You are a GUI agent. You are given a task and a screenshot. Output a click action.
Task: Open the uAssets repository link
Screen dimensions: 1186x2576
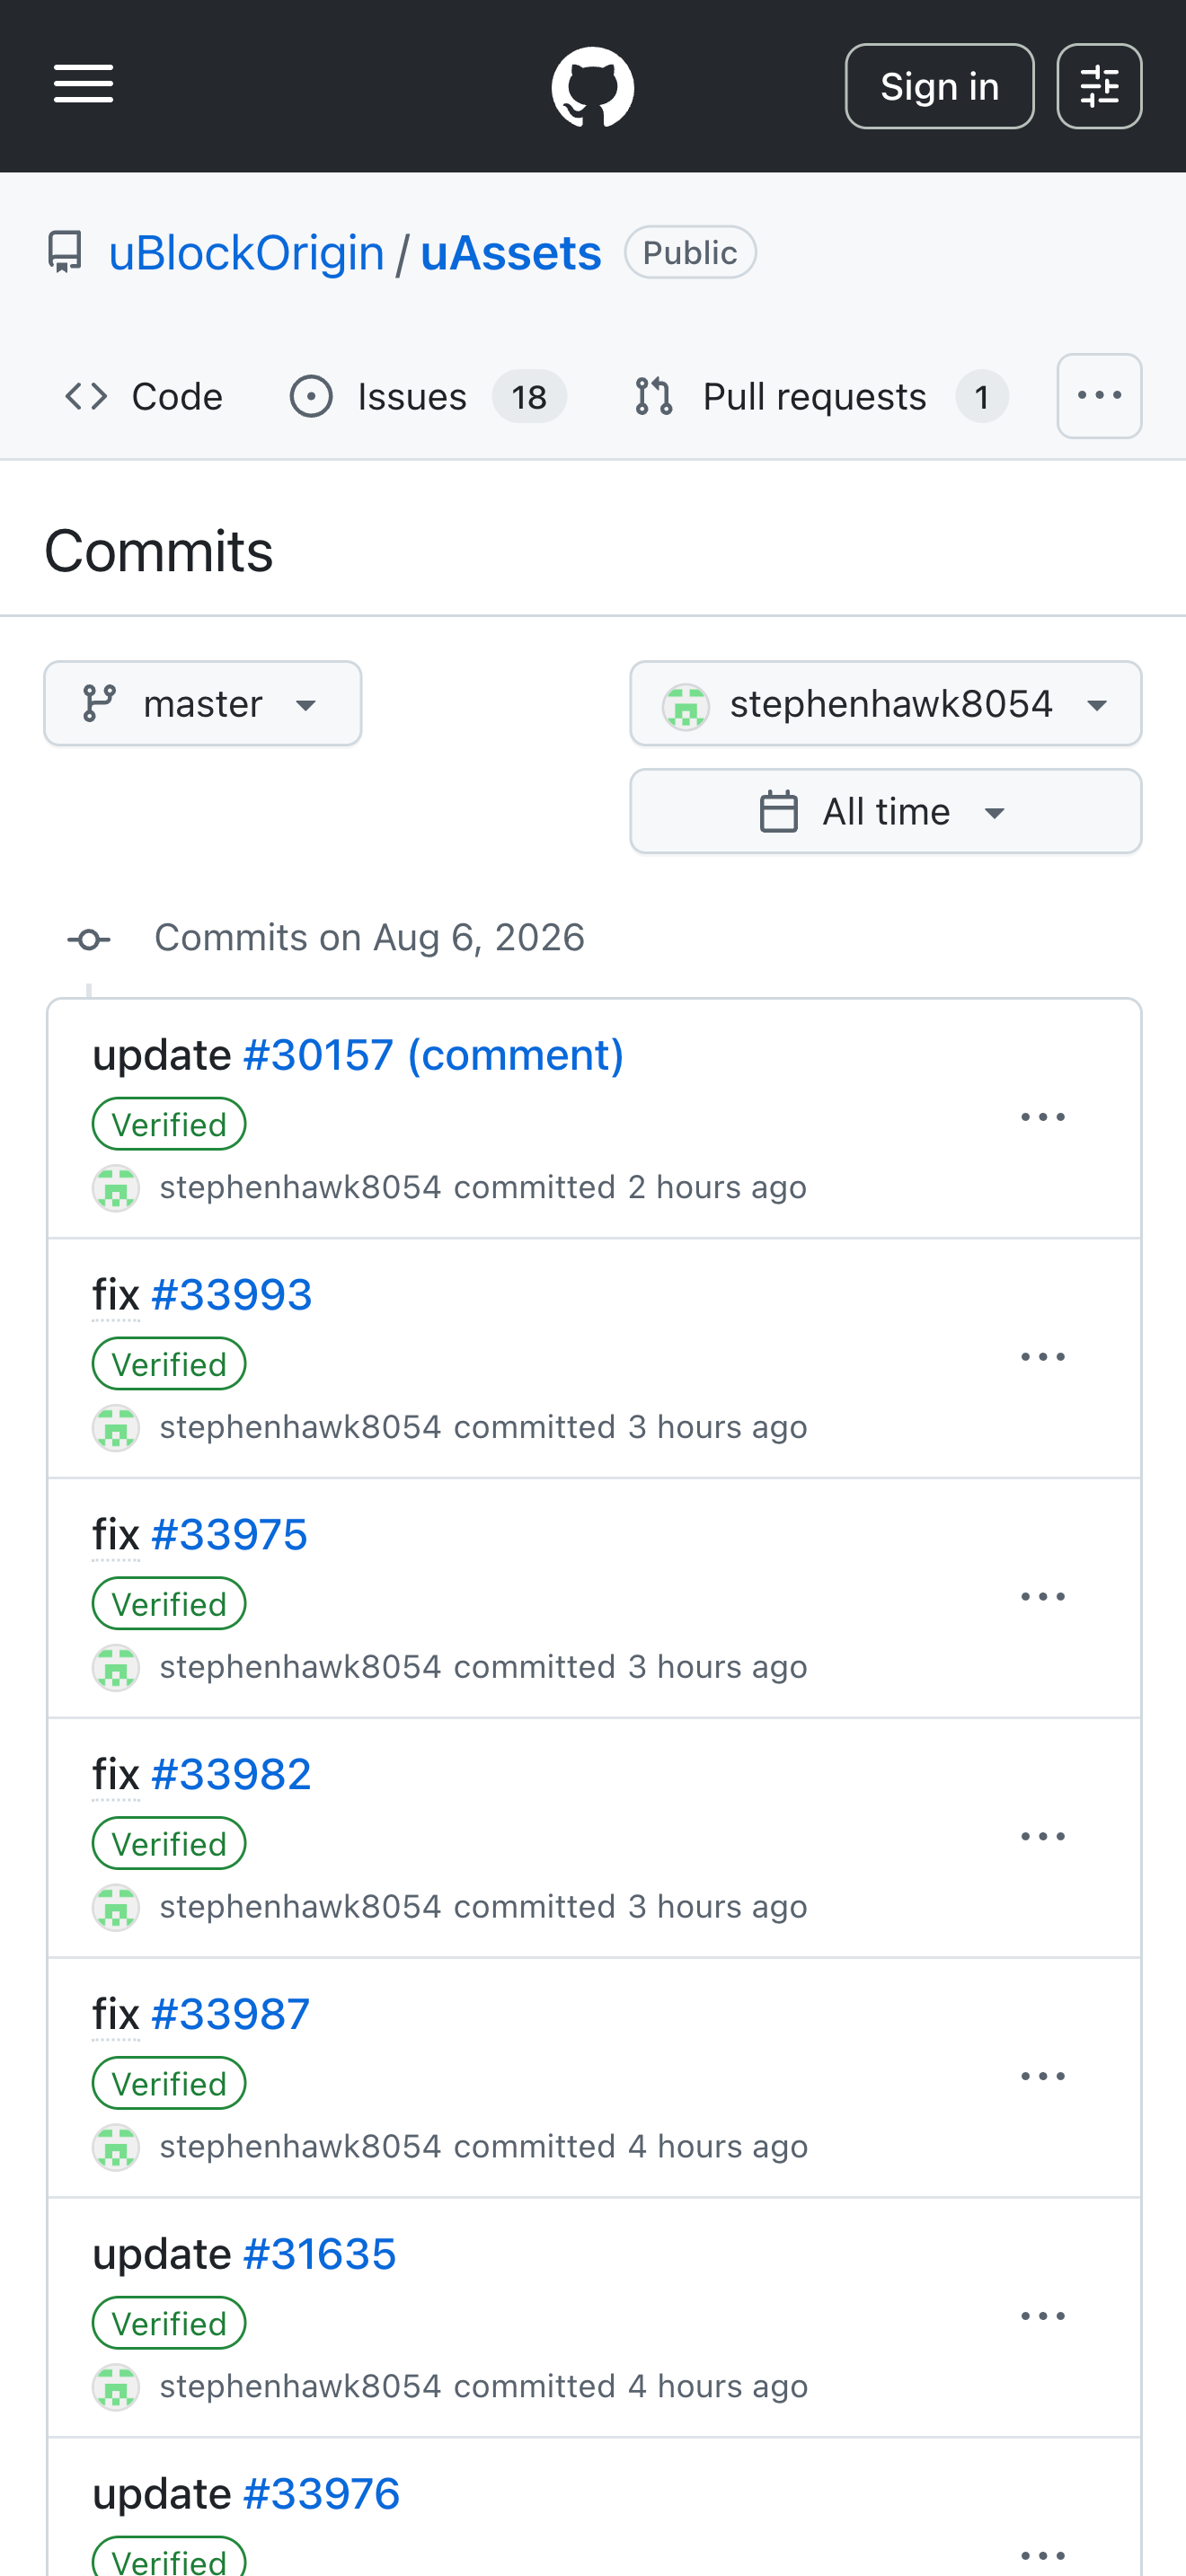[x=510, y=253]
